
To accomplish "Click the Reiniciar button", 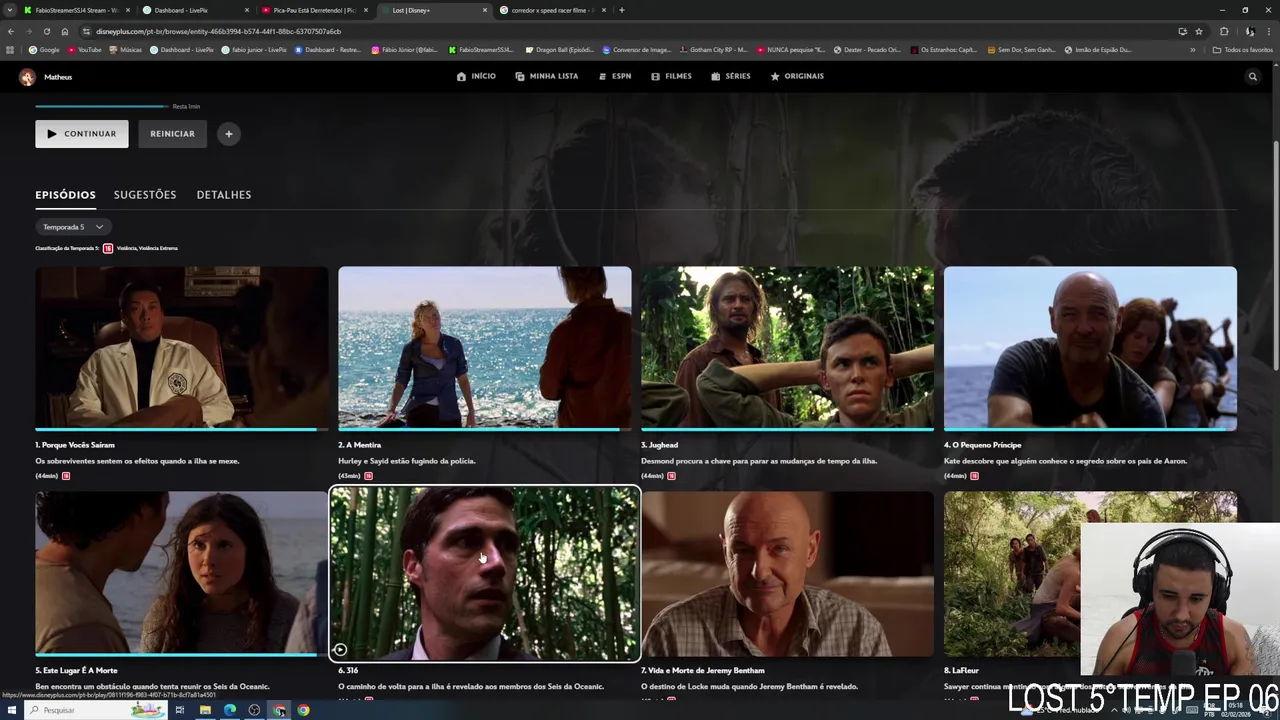I will tap(173, 134).
